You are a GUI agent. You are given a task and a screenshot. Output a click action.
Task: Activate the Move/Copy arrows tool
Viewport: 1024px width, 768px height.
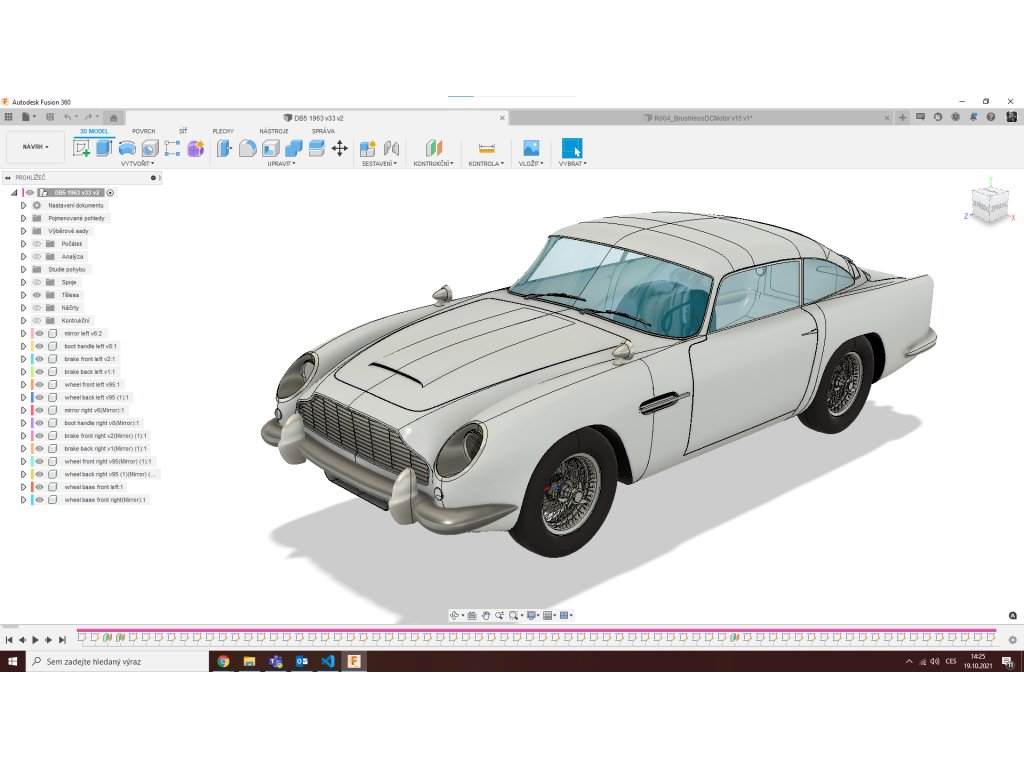[340, 148]
